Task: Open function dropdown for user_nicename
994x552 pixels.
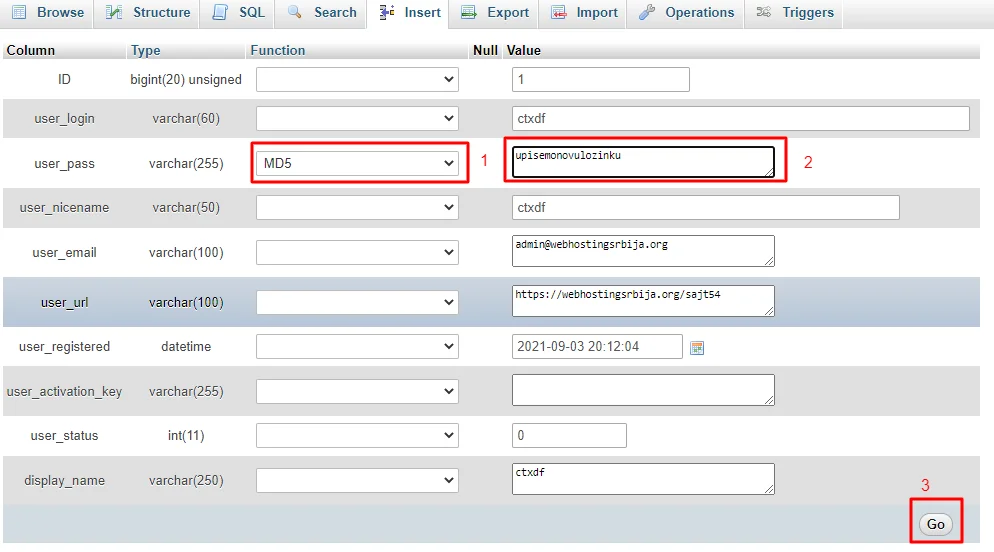Action: (358, 207)
